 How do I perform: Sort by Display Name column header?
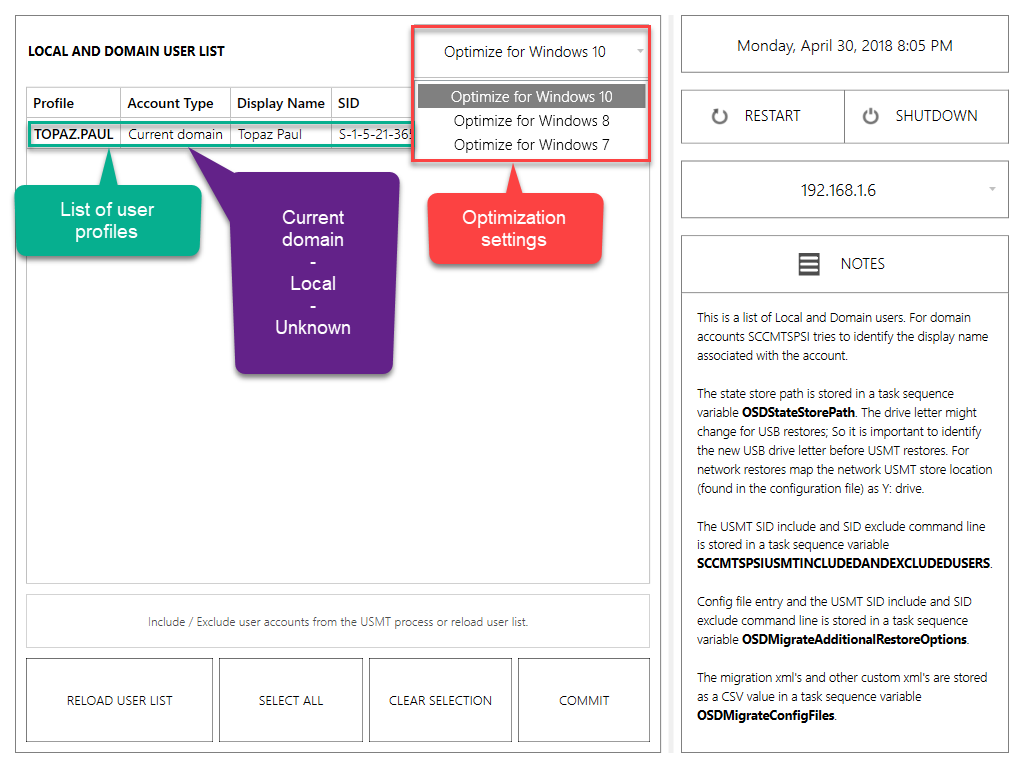tap(280, 103)
